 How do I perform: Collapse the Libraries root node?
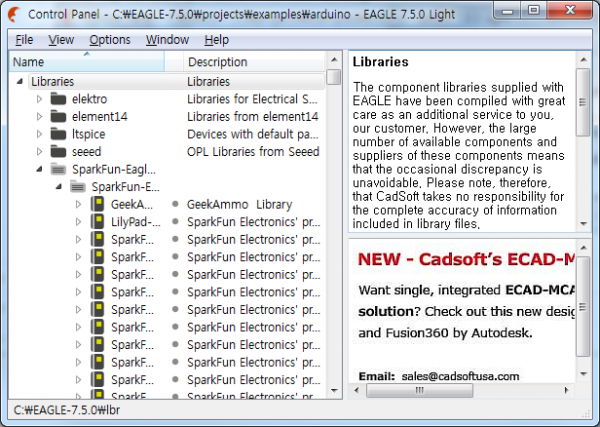pos(20,81)
